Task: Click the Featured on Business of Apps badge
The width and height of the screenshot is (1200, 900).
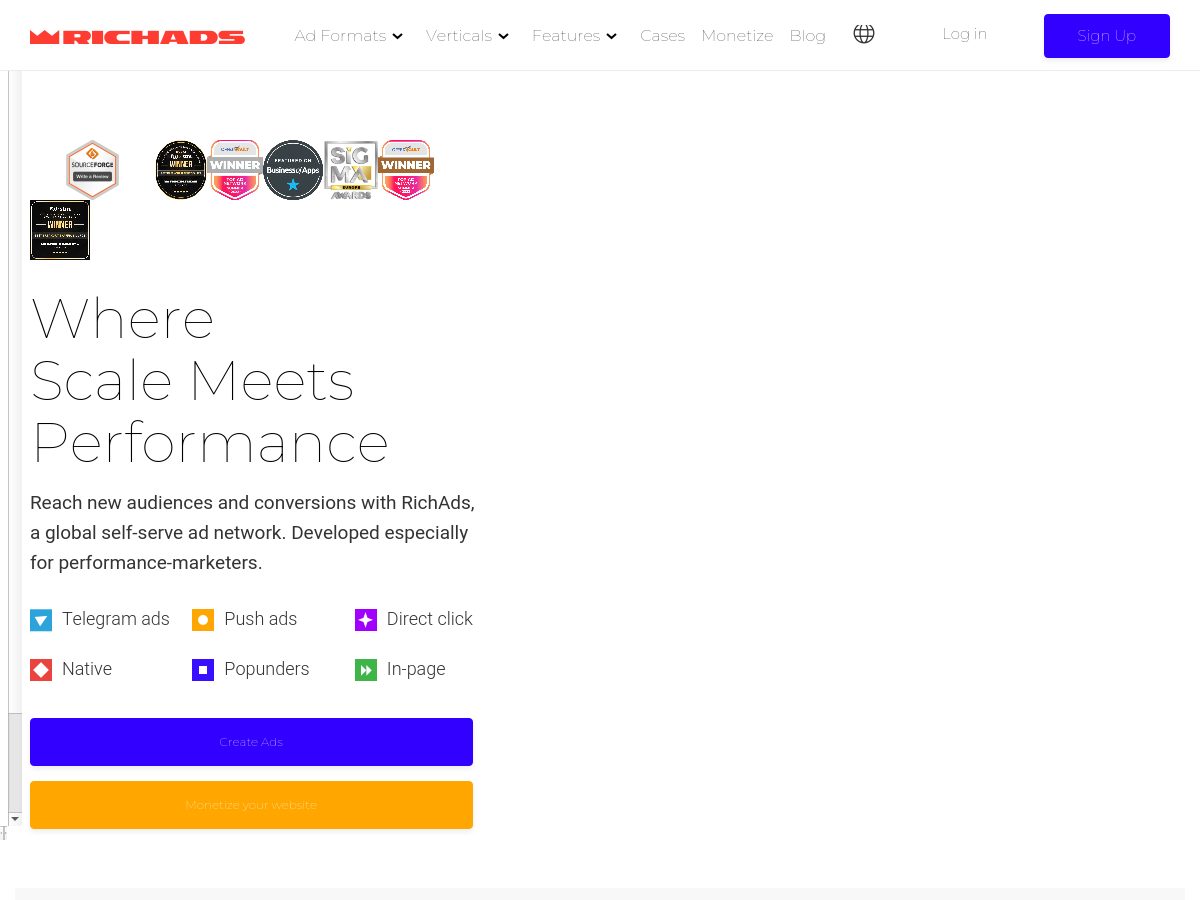Action: pos(292,169)
